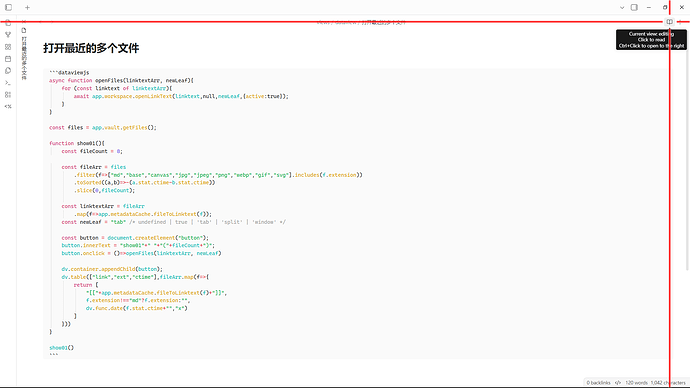Open graph view from the ribbon
The width and height of the screenshot is (690, 388).
pyautogui.click(x=8, y=35)
